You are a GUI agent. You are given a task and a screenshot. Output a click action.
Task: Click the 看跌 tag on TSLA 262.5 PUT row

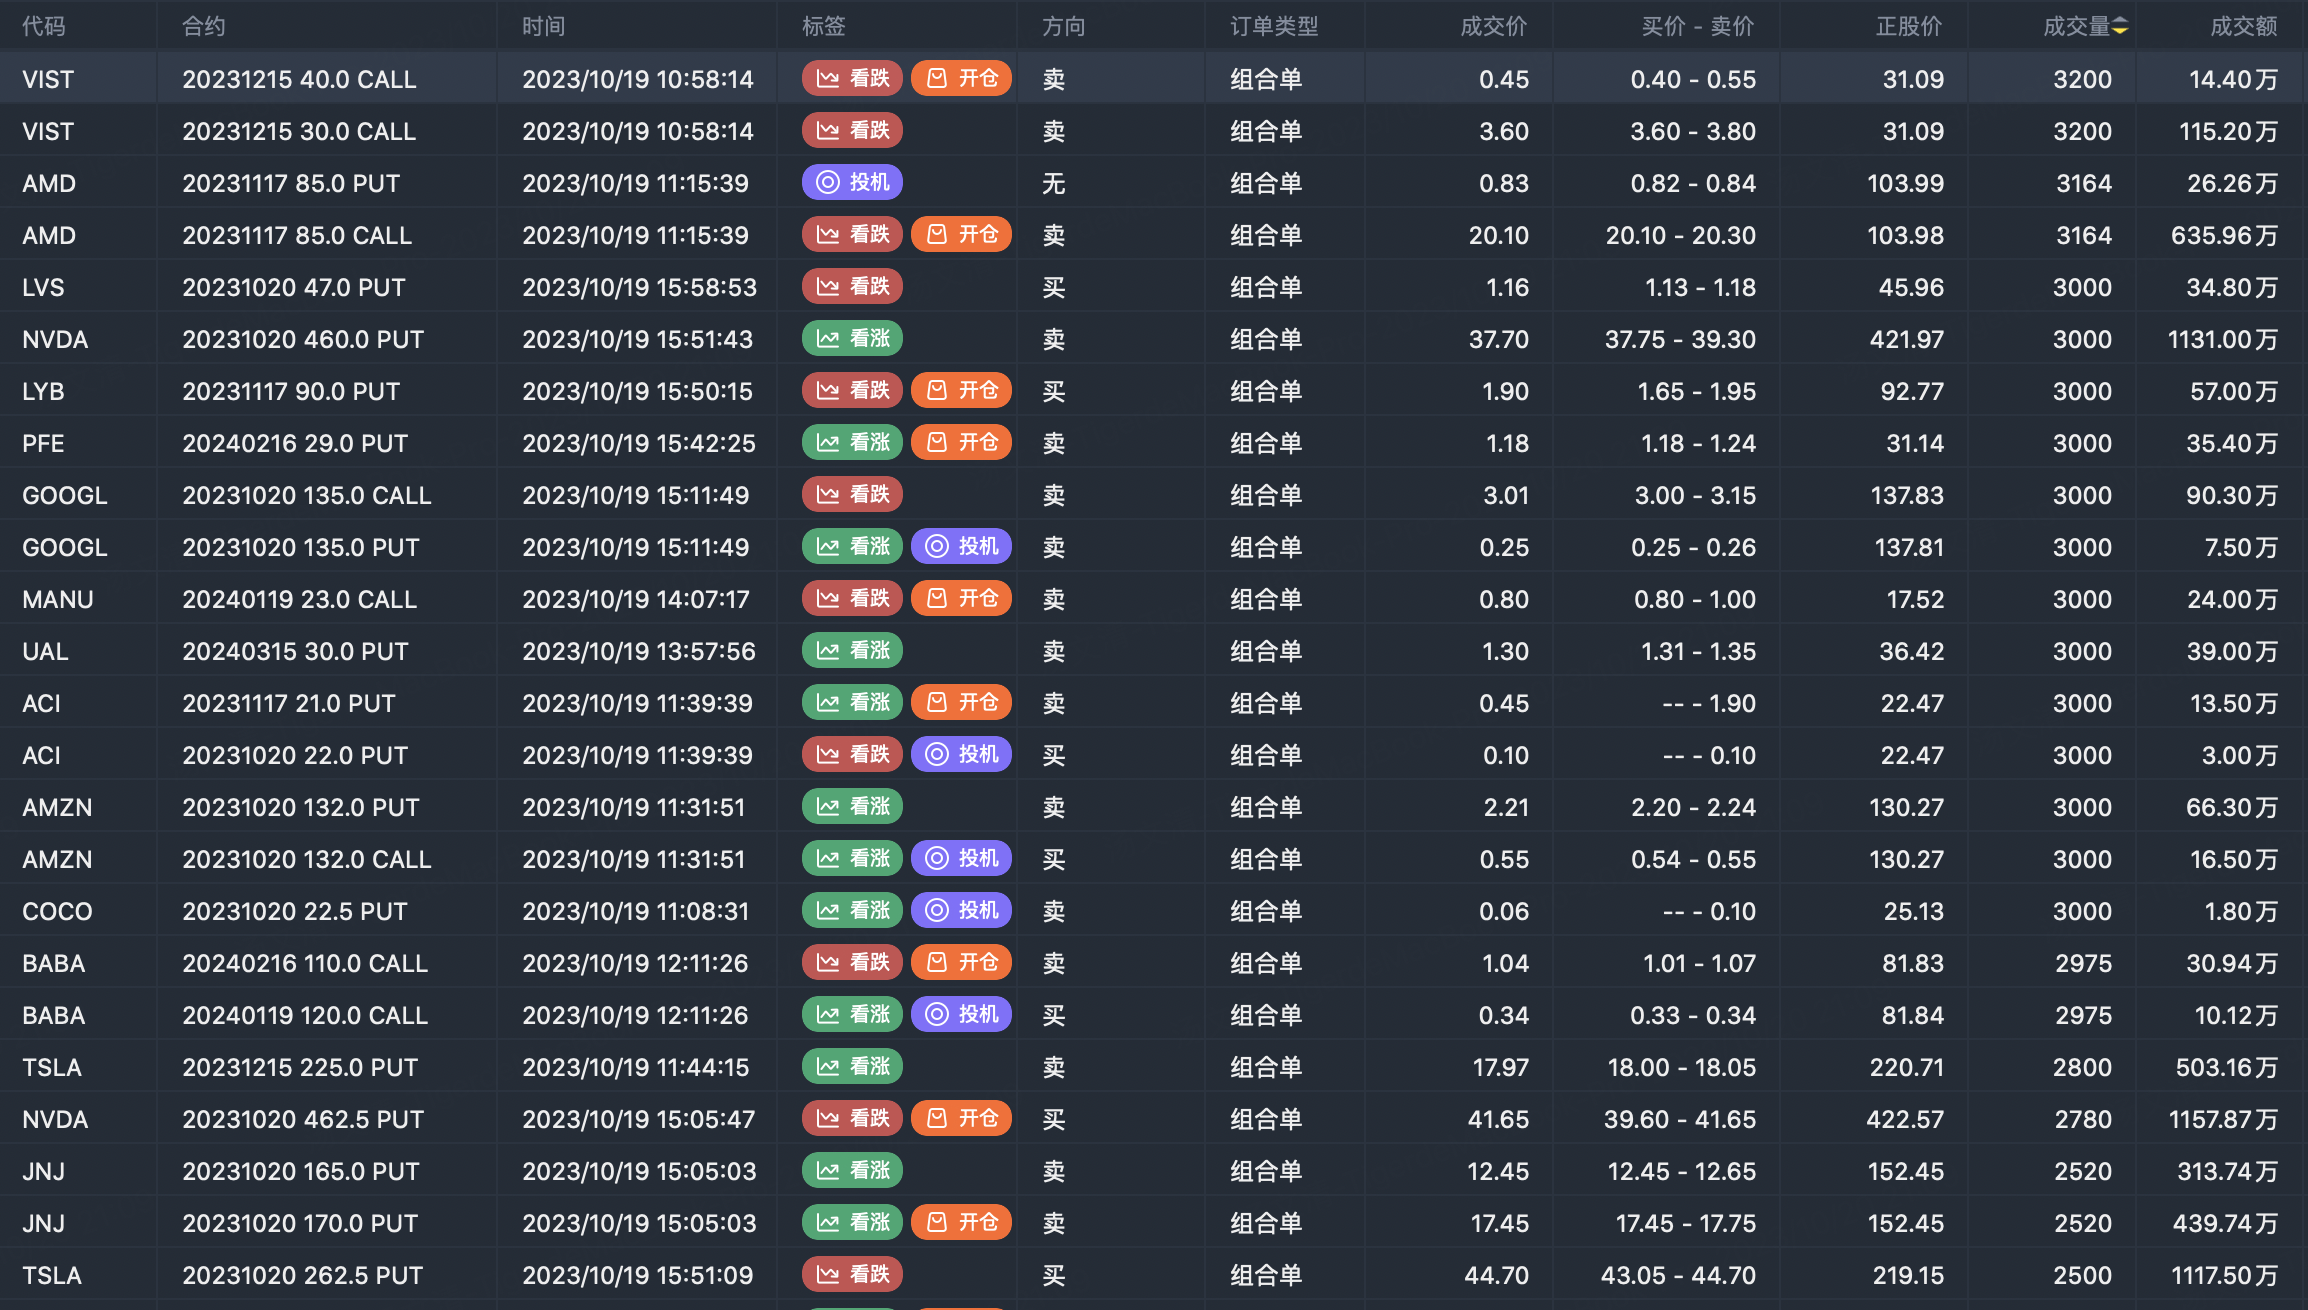point(853,1274)
